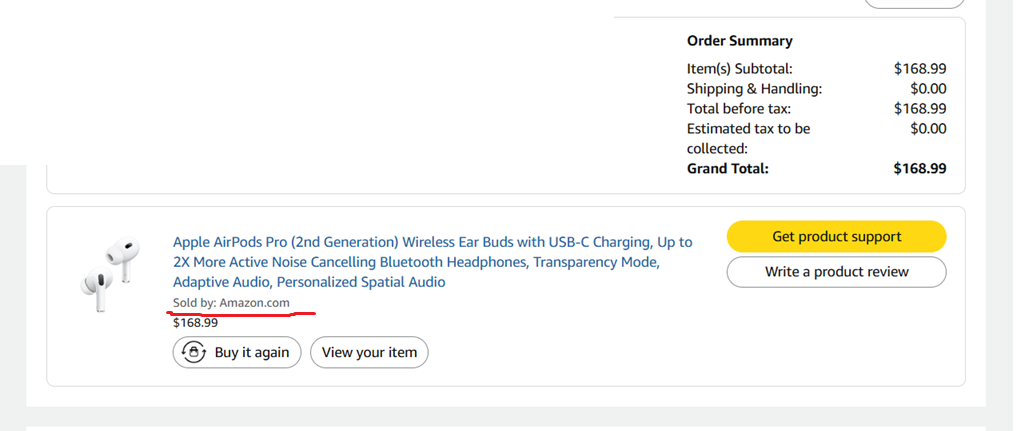Click the Grand Total label

click(x=727, y=168)
